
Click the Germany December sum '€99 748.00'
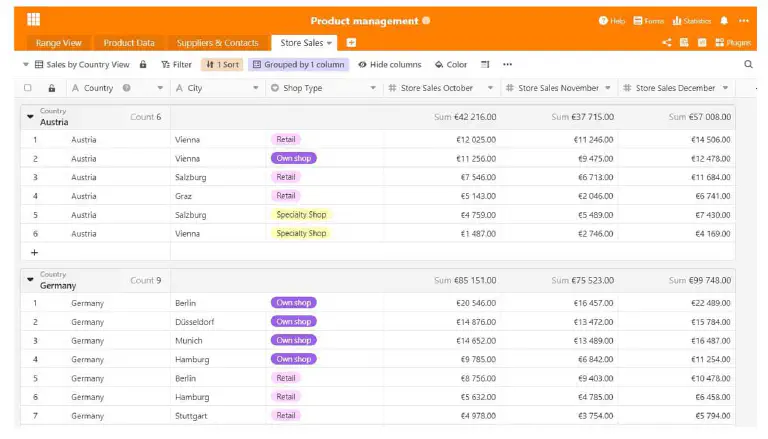pyautogui.click(x=710, y=280)
